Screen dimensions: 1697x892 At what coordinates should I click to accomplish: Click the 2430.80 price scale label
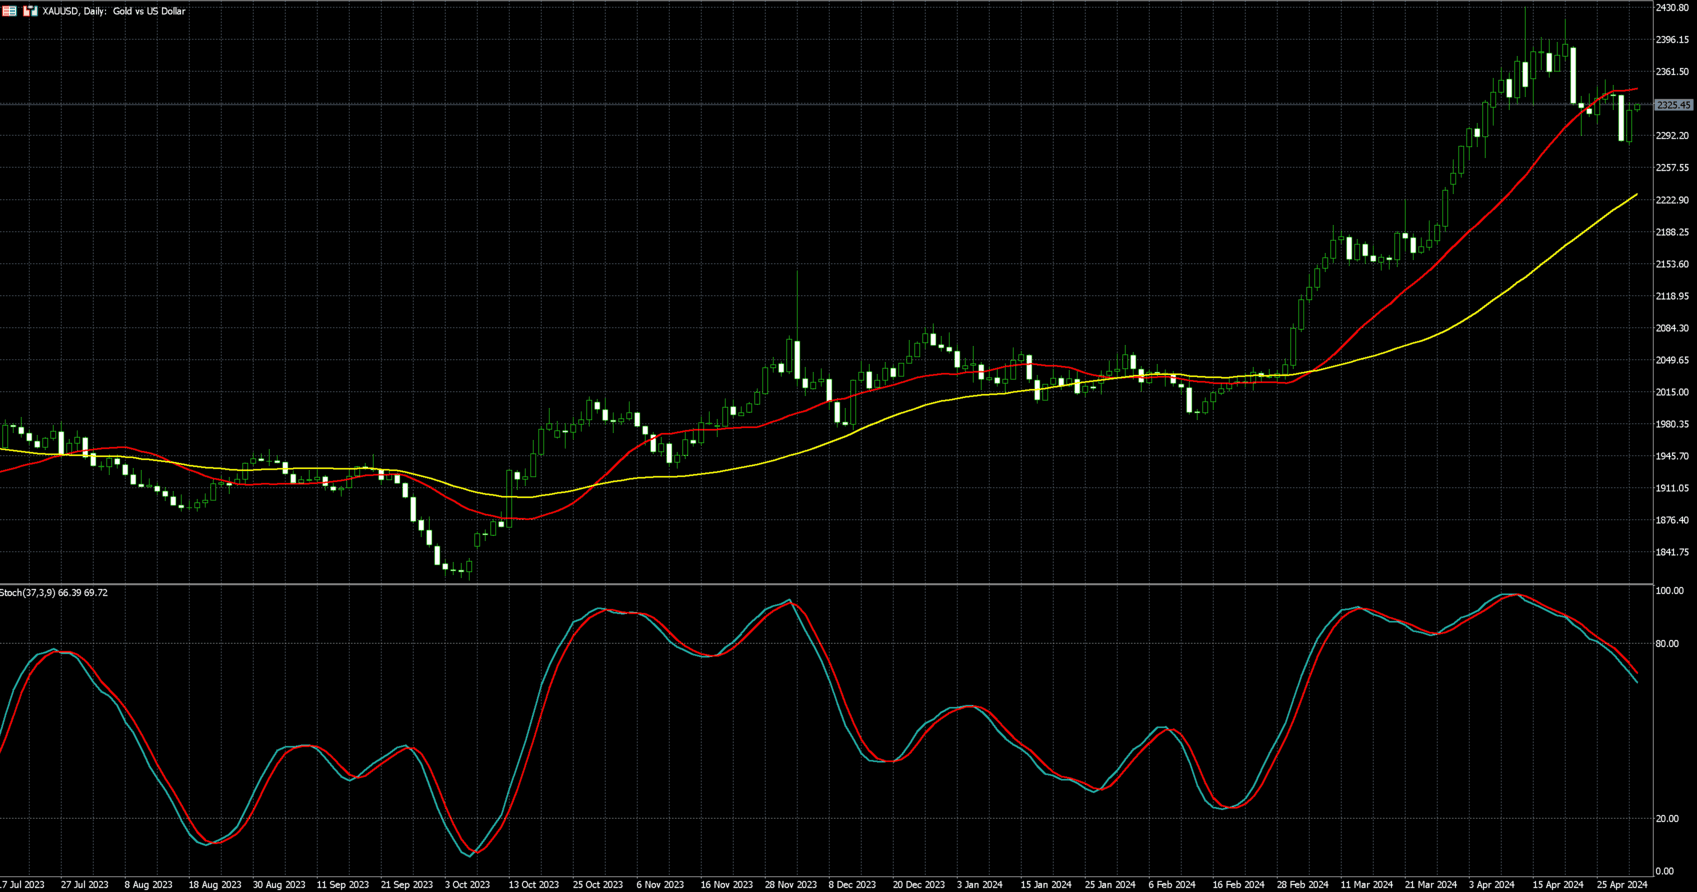(1672, 8)
